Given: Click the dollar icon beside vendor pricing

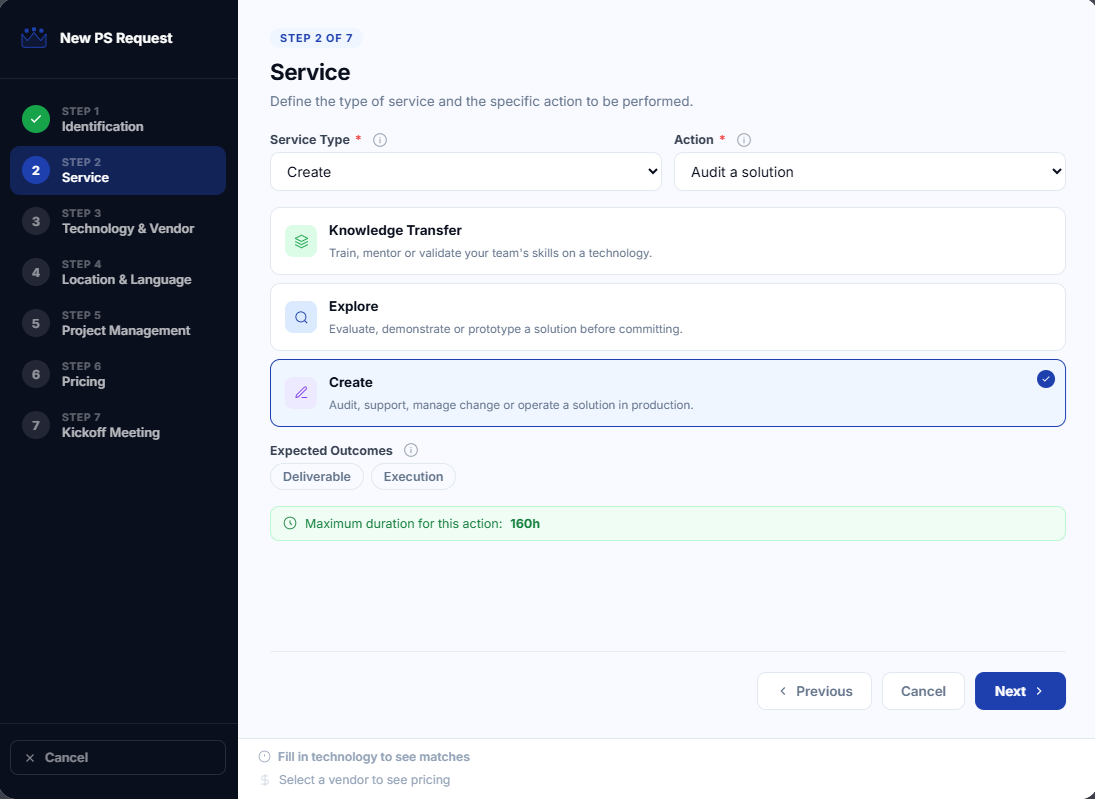Looking at the screenshot, I should click(x=265, y=779).
